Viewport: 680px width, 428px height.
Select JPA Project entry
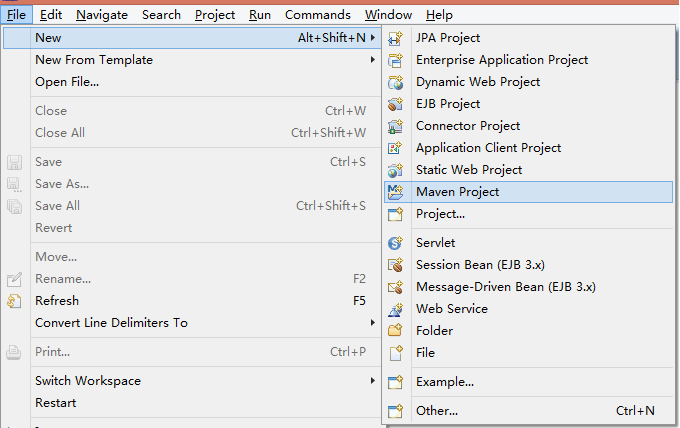click(x=528, y=38)
